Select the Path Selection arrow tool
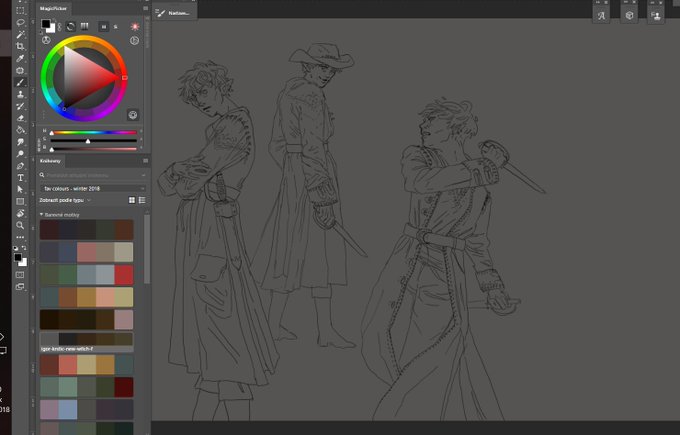Screen dimensions: 680x435 pyautogui.click(x=20, y=190)
